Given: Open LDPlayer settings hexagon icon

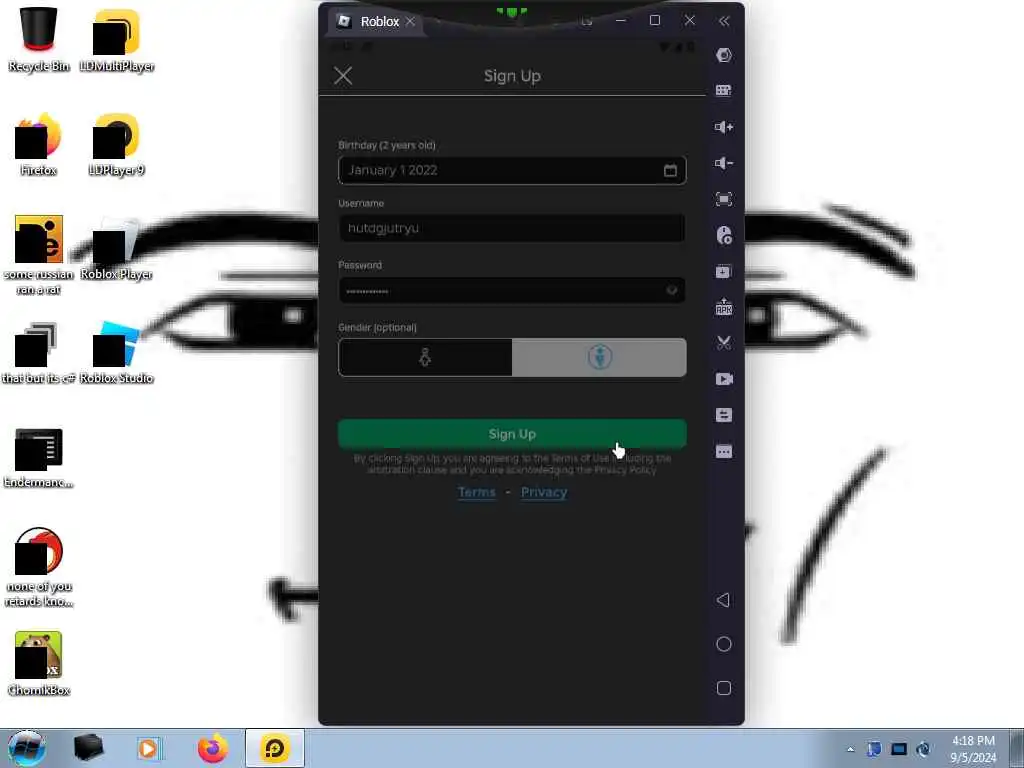Looking at the screenshot, I should pos(724,55).
